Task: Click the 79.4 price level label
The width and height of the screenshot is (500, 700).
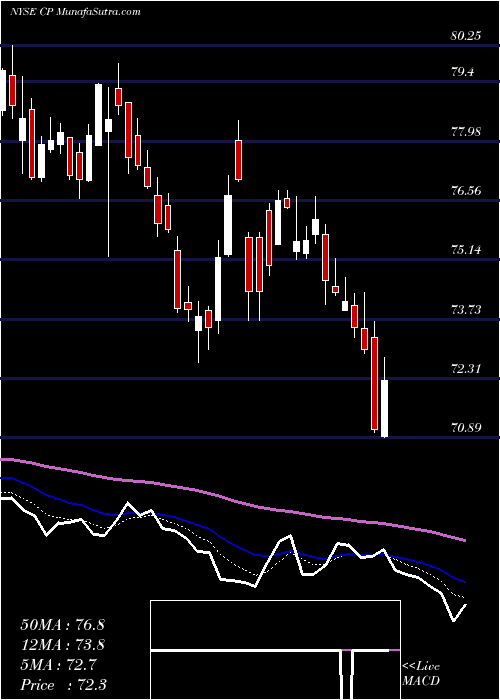Action: (464, 72)
